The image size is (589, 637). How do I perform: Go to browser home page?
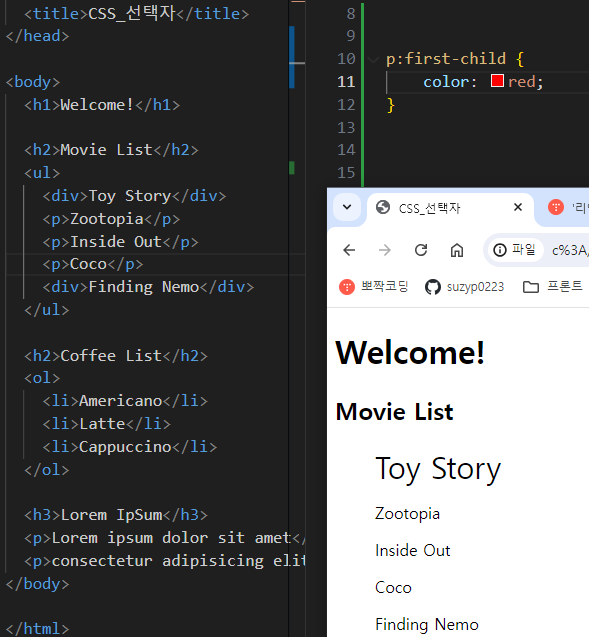tap(457, 250)
